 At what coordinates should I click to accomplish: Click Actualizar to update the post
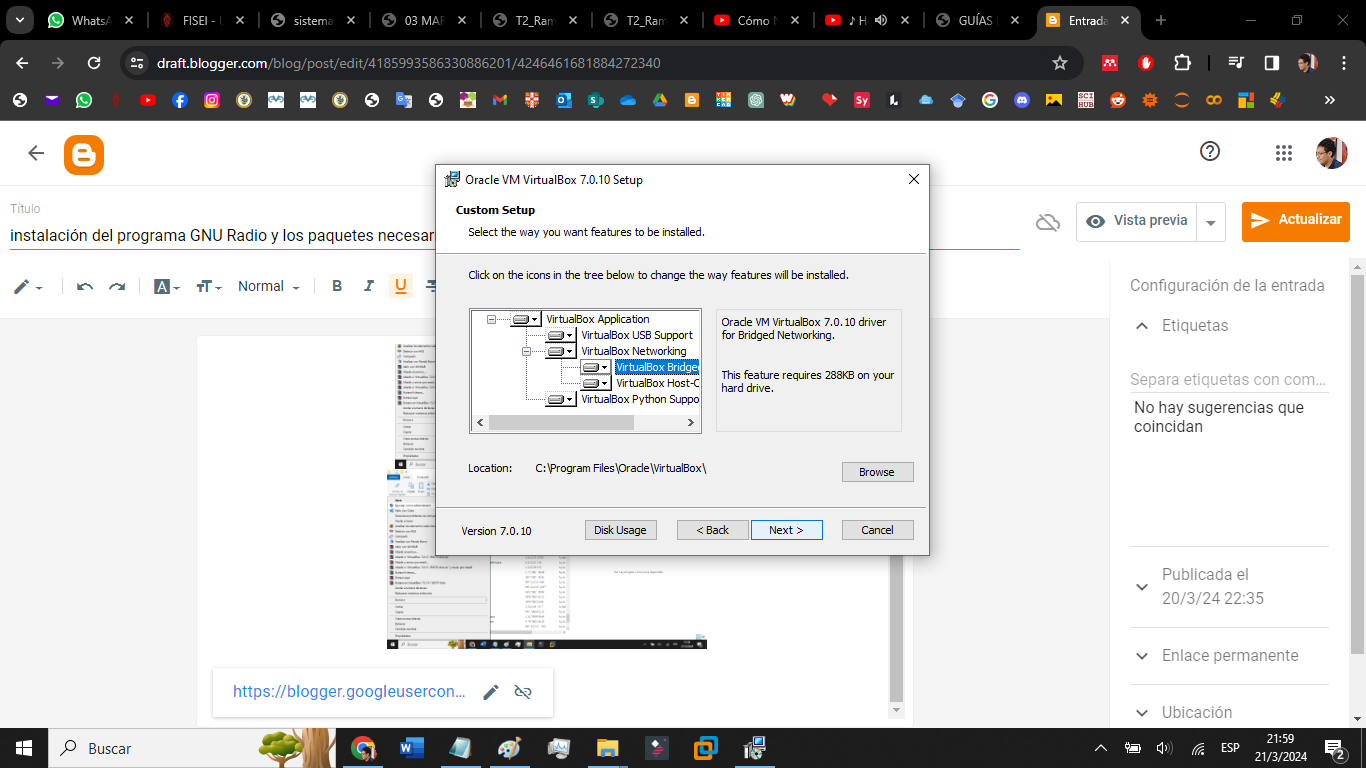click(x=1296, y=221)
